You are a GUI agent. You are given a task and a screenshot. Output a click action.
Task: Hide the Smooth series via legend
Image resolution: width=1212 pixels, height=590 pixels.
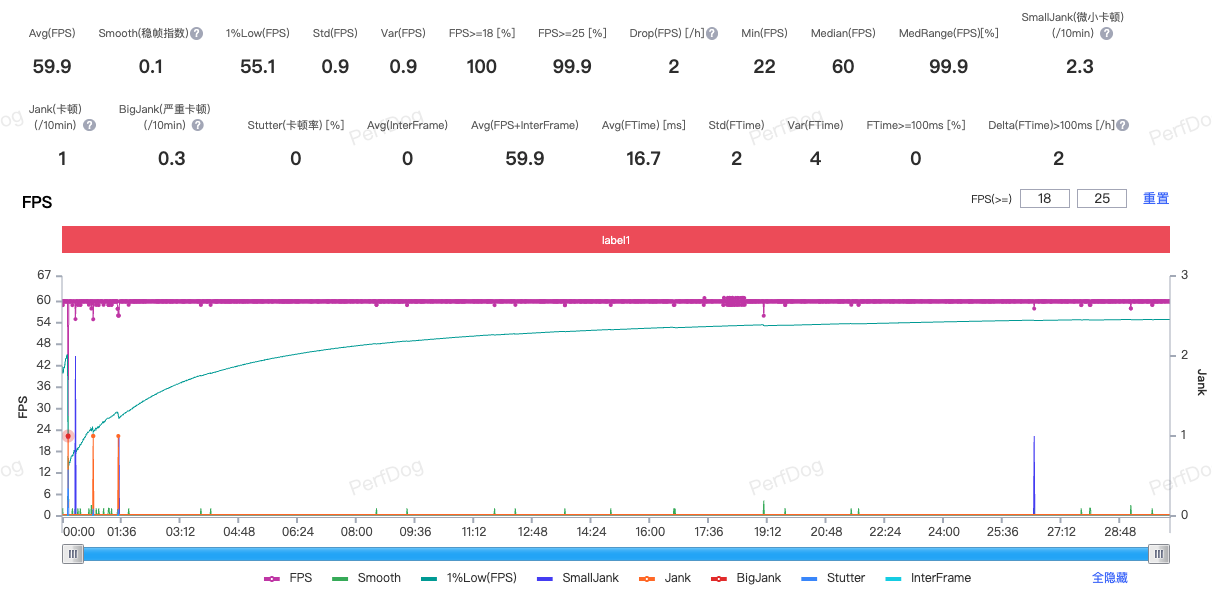point(368,578)
